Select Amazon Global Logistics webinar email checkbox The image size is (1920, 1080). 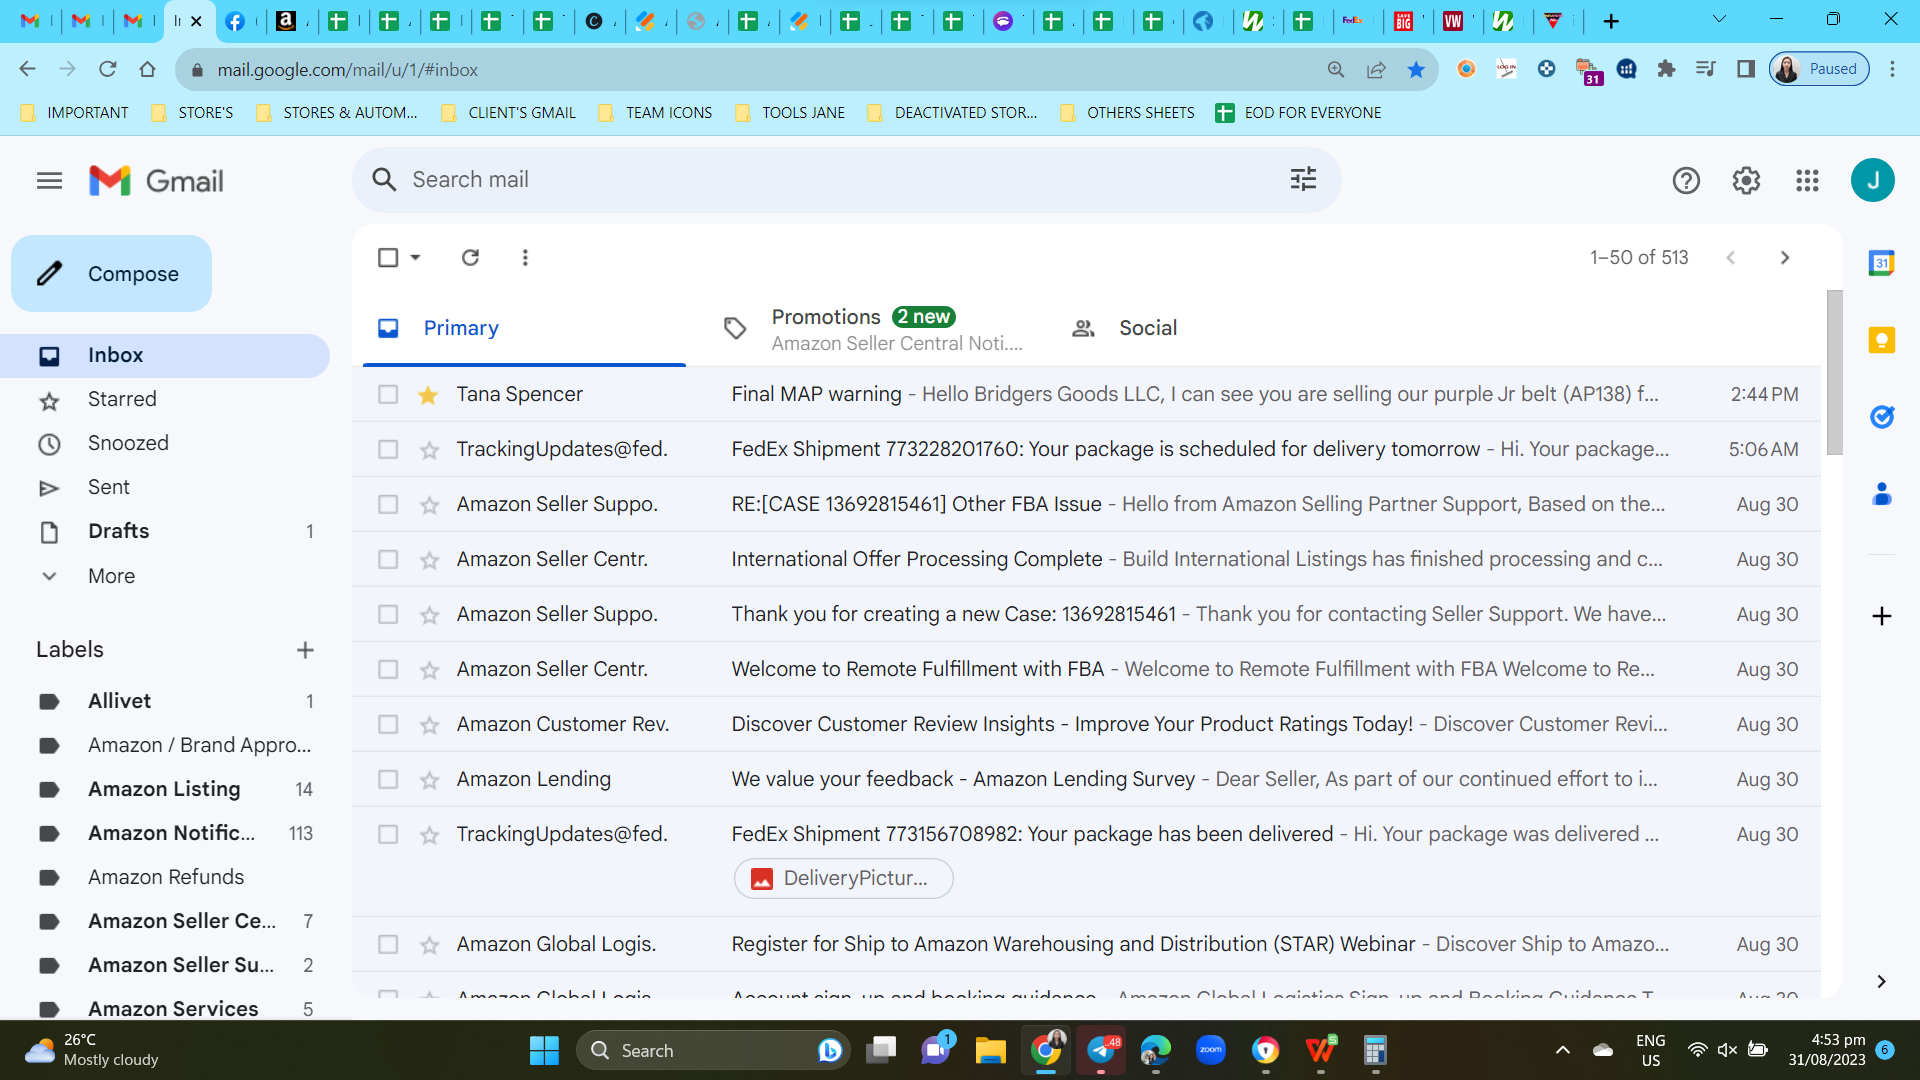click(x=388, y=945)
